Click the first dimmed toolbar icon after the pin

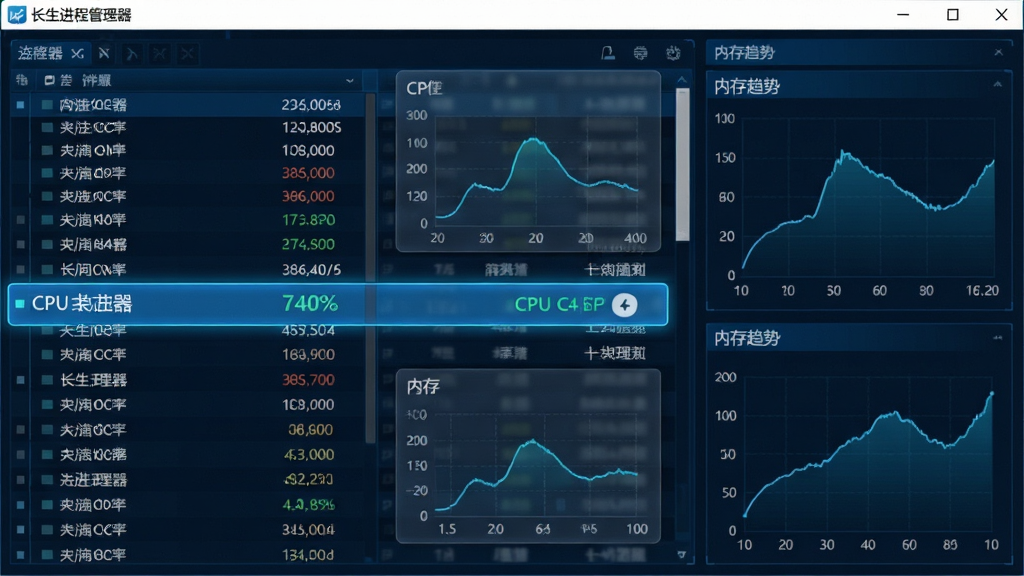pos(131,54)
